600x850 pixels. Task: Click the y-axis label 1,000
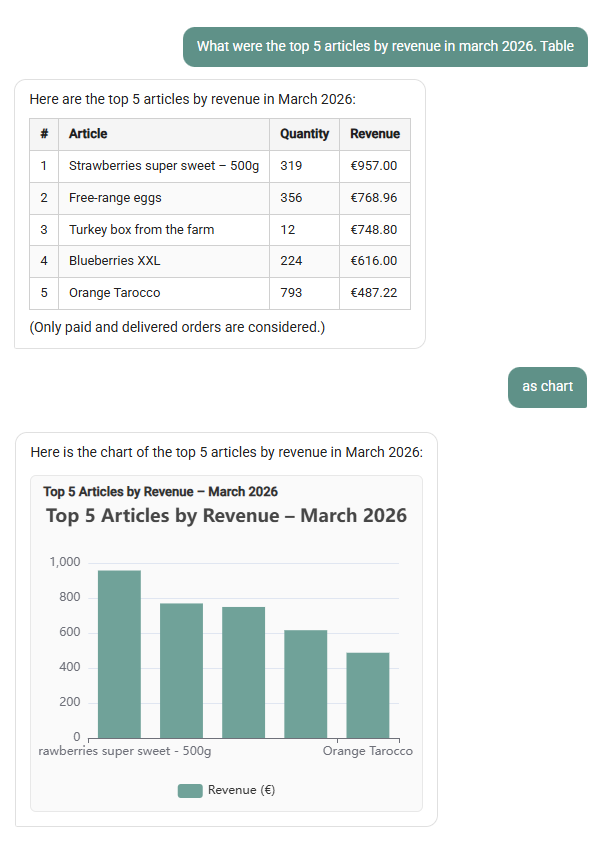click(64, 562)
